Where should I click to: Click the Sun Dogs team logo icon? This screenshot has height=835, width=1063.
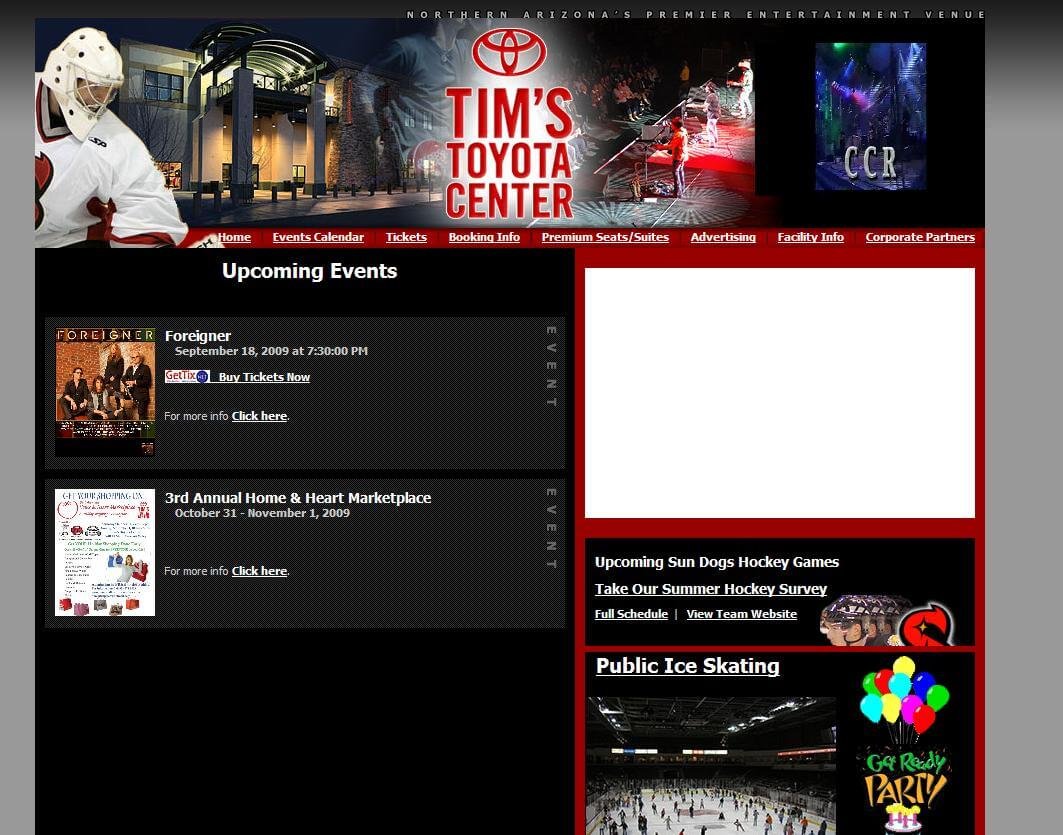(927, 624)
